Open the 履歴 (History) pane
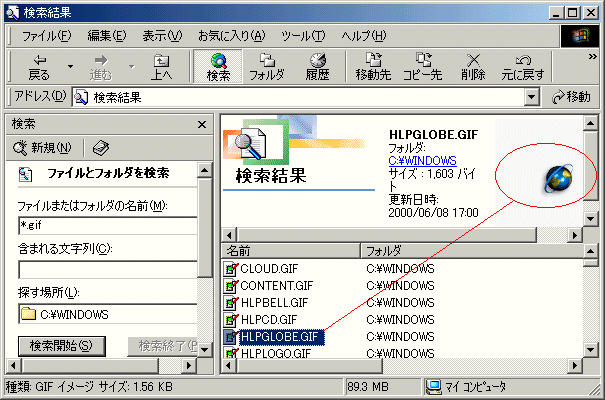605x400 pixels. click(317, 67)
